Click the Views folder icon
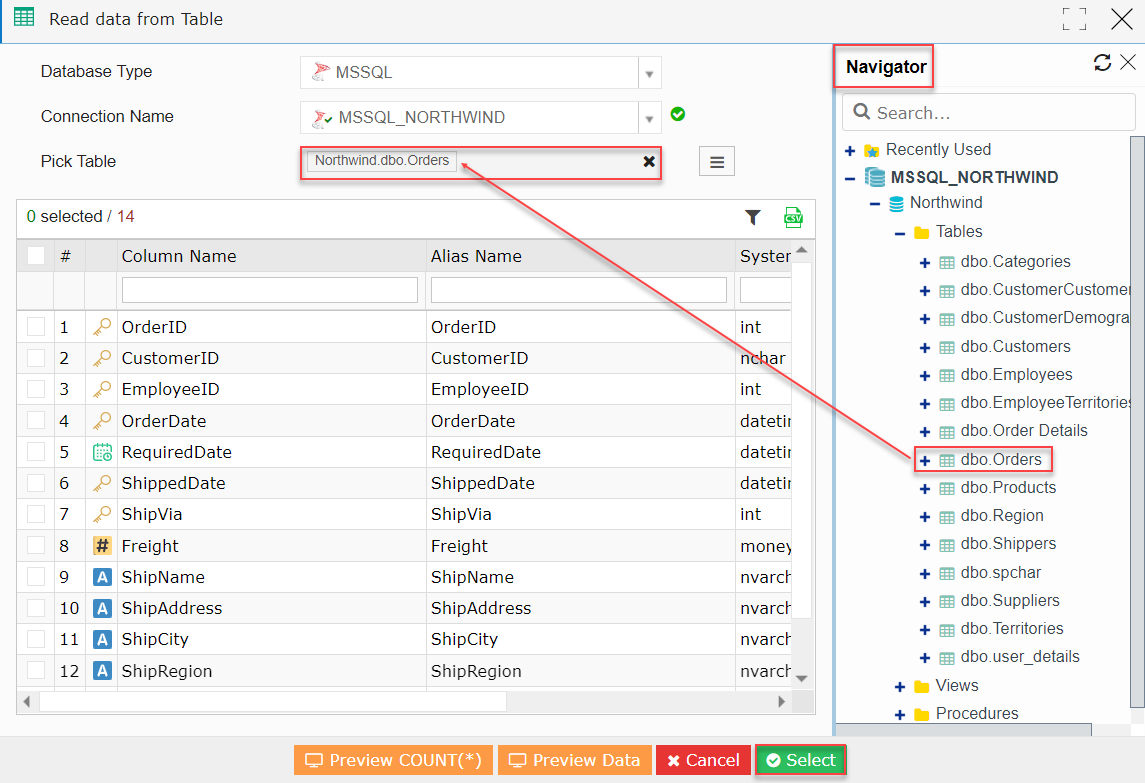This screenshot has height=783, width=1145. pyautogui.click(x=922, y=687)
